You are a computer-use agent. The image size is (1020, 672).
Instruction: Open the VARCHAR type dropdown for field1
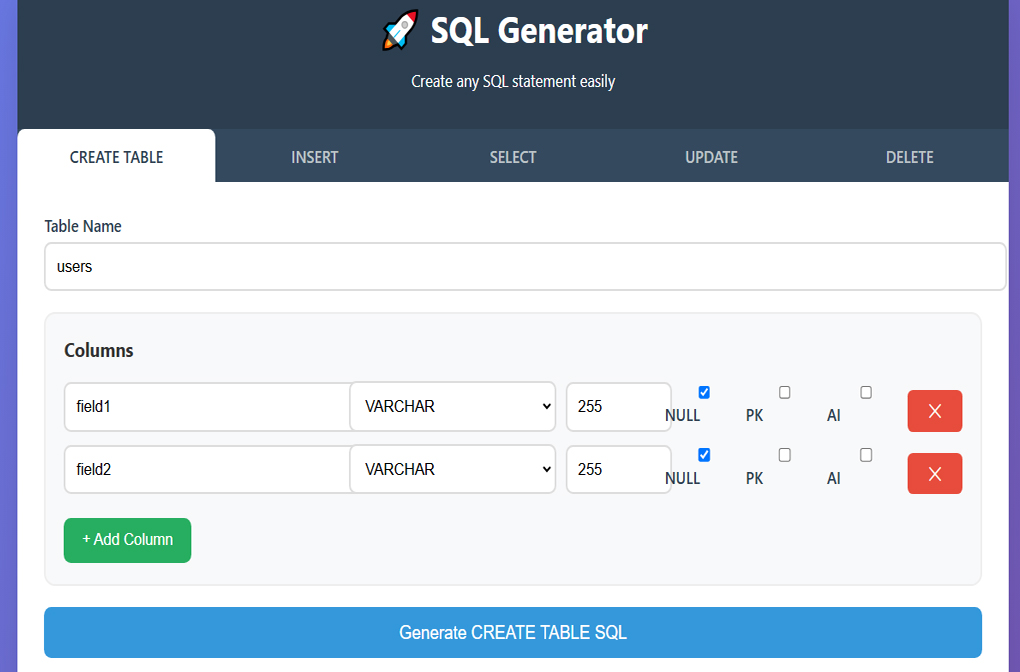(x=453, y=406)
